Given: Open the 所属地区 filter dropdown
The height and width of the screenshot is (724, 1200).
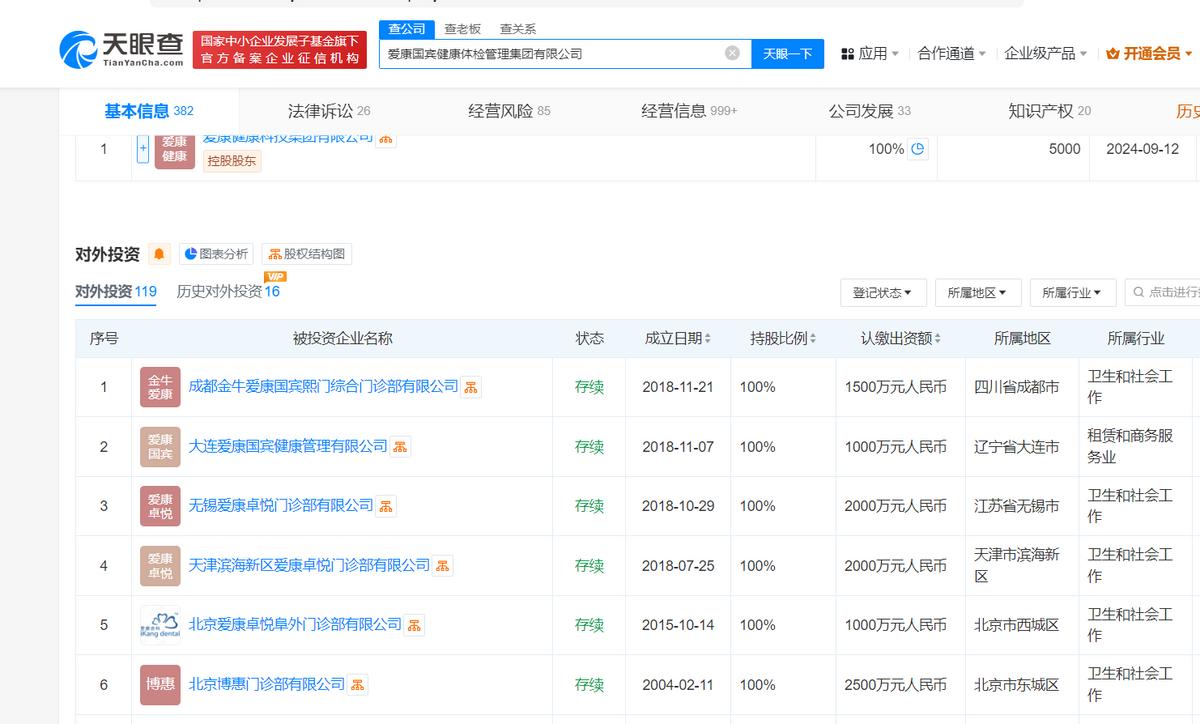Looking at the screenshot, I should pos(977,293).
